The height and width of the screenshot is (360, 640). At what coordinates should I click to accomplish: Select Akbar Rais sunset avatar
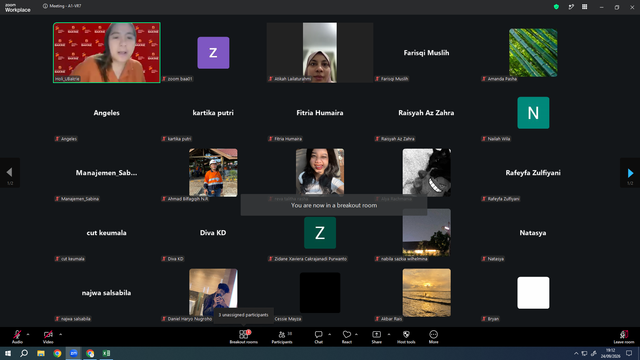point(427,293)
